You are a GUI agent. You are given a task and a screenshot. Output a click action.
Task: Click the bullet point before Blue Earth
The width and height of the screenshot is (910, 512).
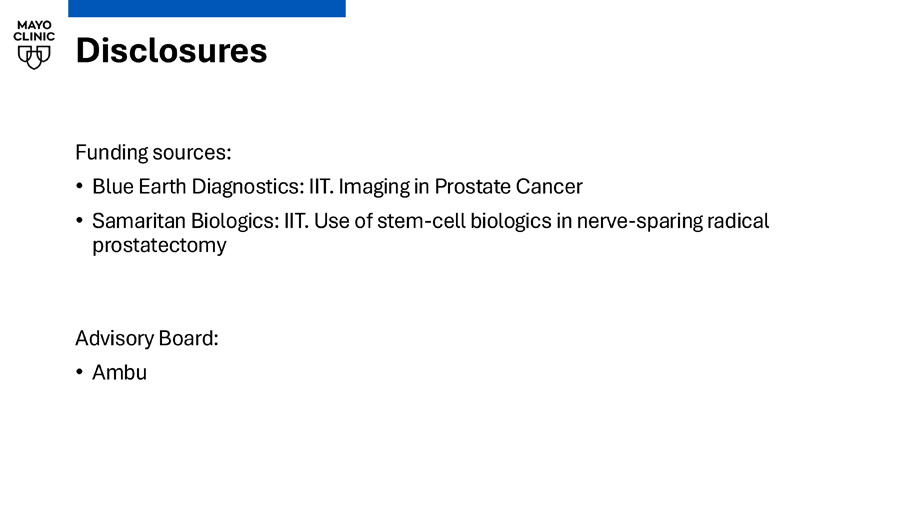point(80,186)
